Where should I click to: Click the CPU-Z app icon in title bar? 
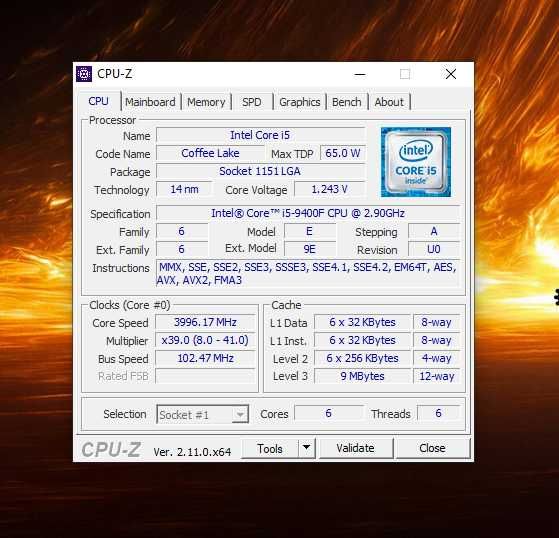(84, 74)
